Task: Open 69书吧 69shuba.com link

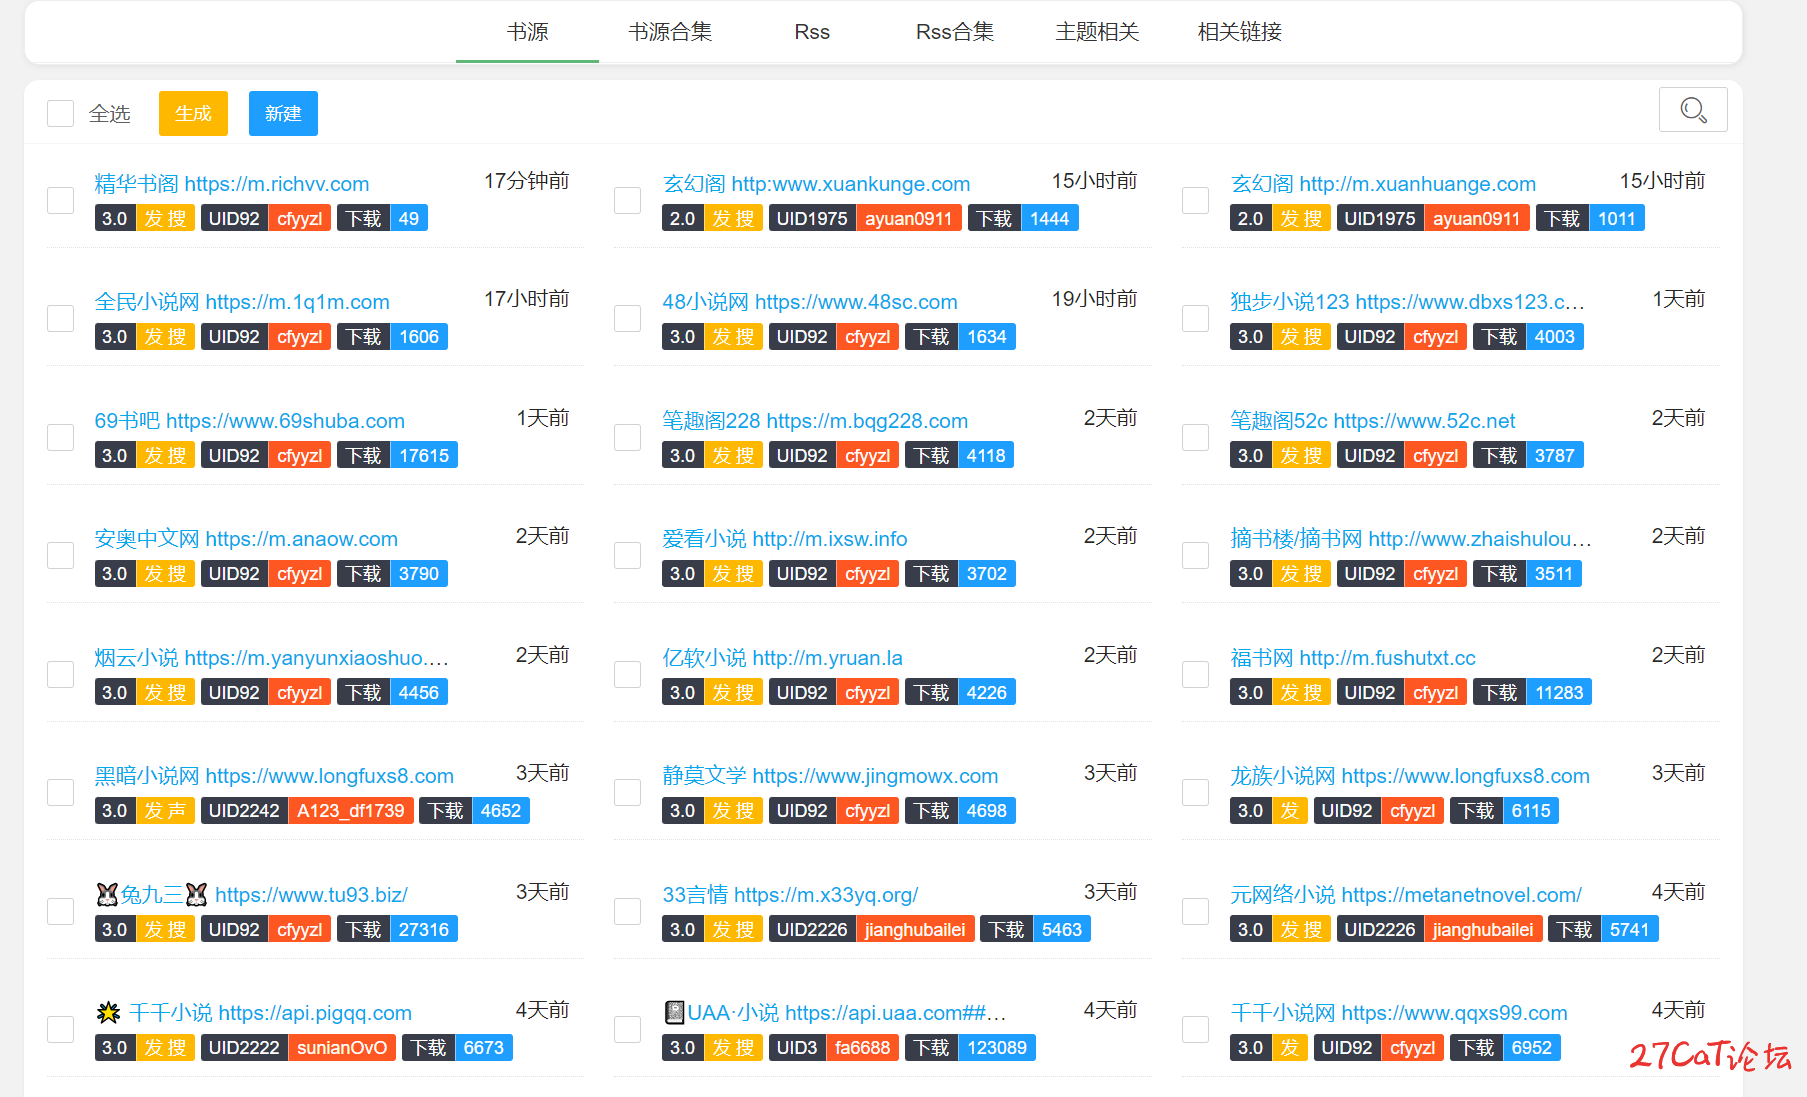Action: click(x=249, y=421)
